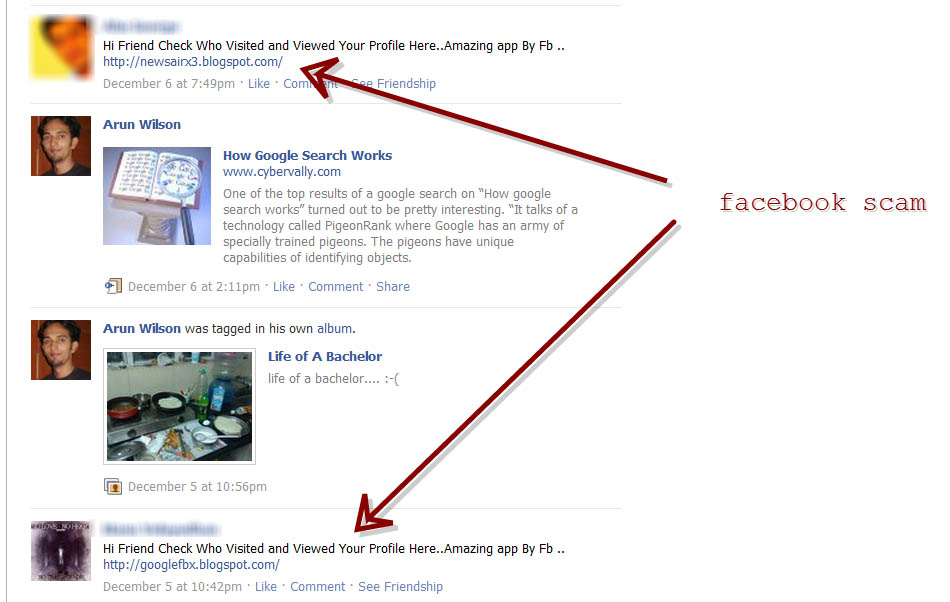Comment on the December 5 at 10:42pm post

click(x=317, y=587)
